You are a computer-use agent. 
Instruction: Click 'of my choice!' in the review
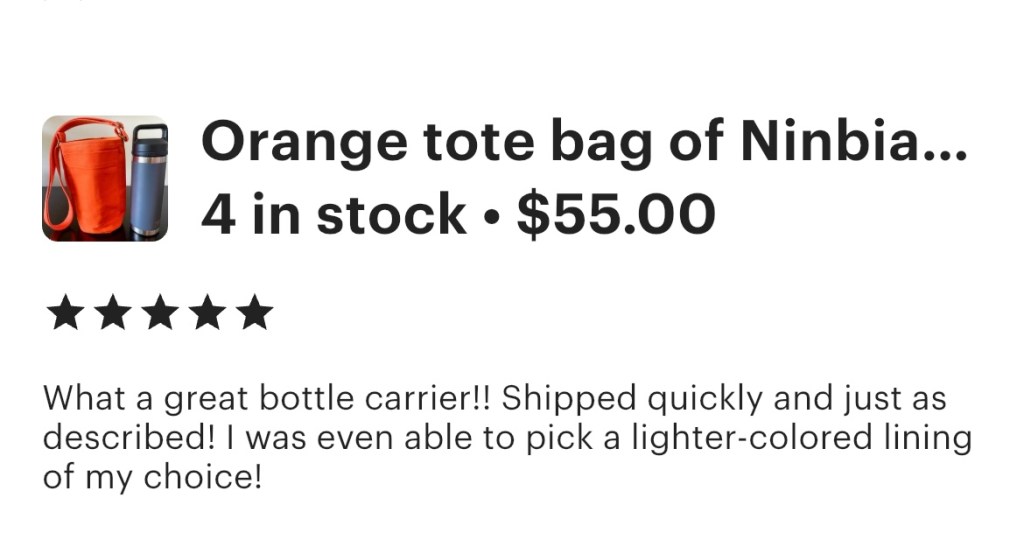(151, 477)
